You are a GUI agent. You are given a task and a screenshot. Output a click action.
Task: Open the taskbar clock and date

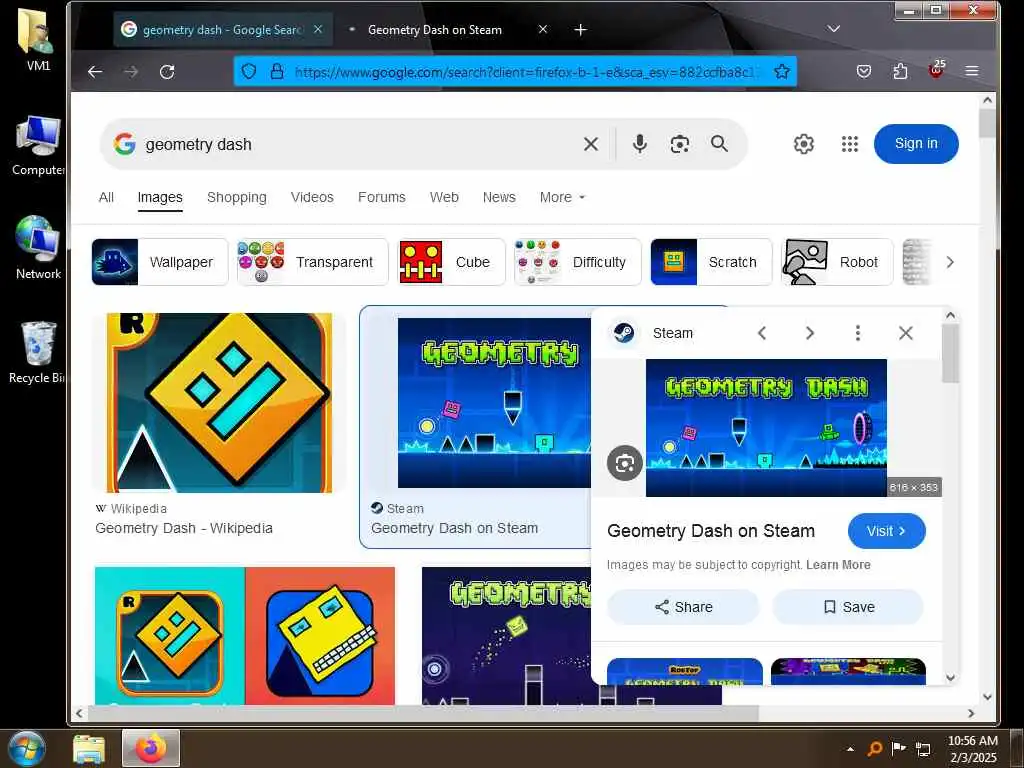click(x=972, y=749)
